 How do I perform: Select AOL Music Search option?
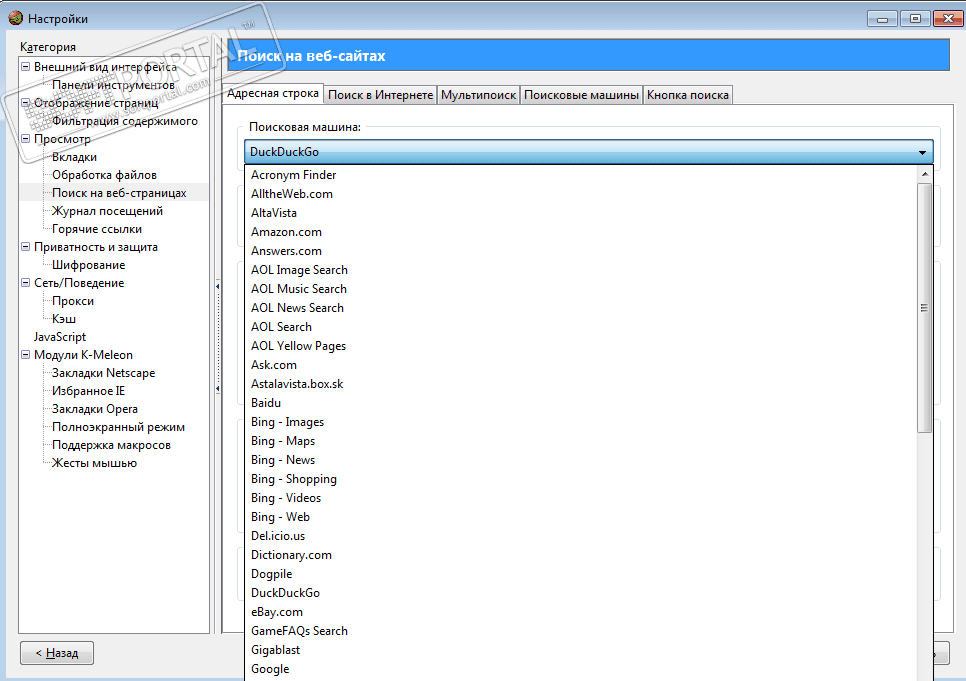click(x=581, y=289)
